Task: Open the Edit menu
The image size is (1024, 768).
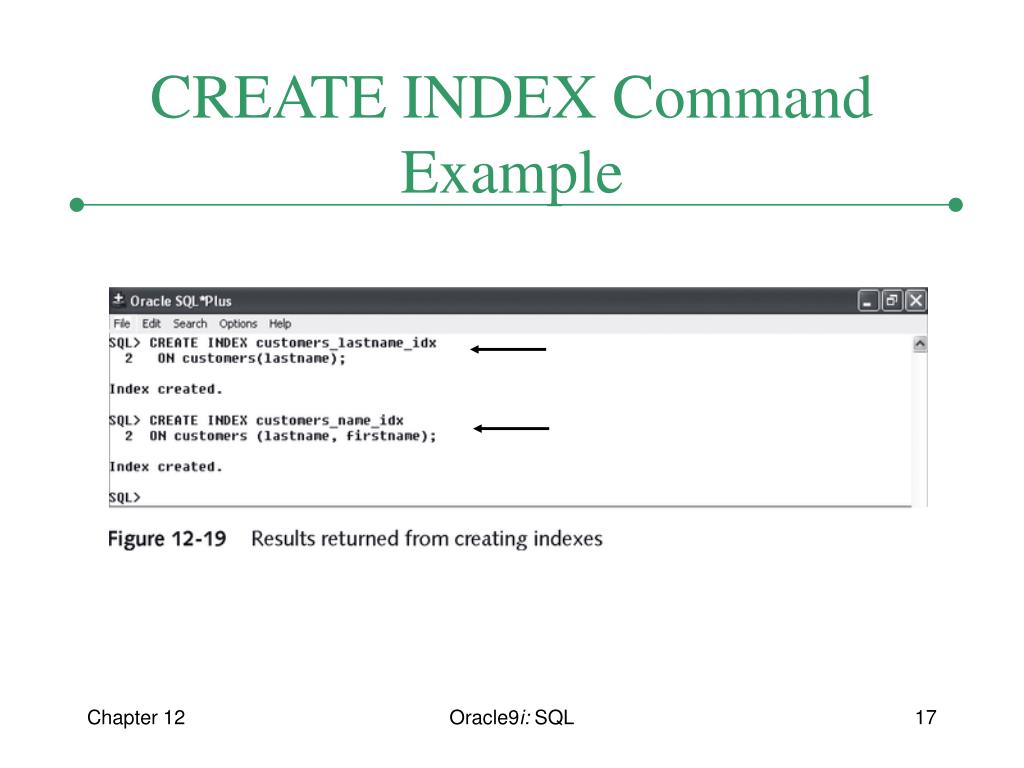Action: 152,324
